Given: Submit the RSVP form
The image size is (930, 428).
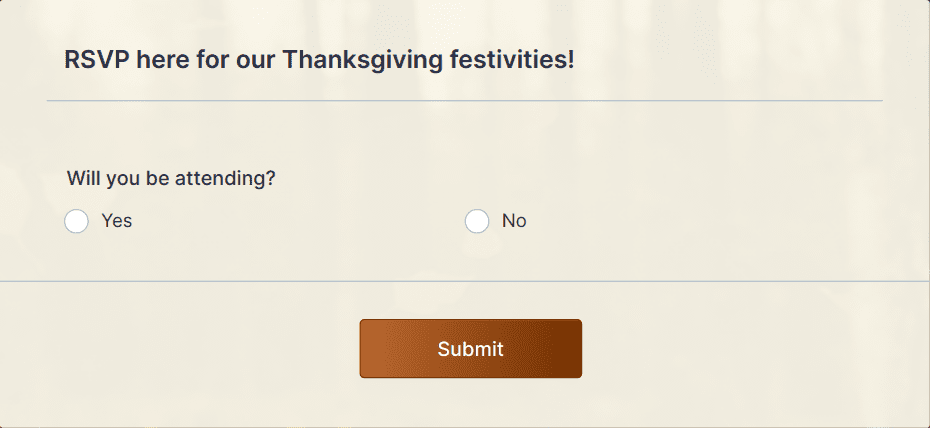Looking at the screenshot, I should (470, 349).
